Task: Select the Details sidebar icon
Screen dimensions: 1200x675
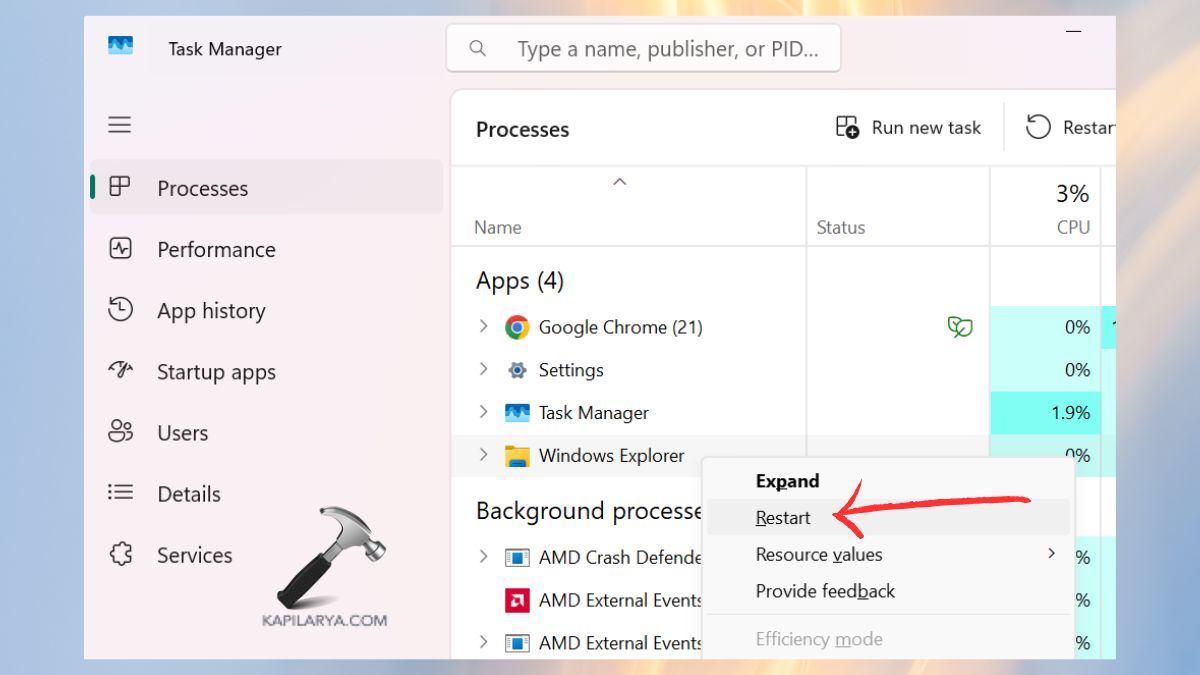Action: (x=119, y=493)
